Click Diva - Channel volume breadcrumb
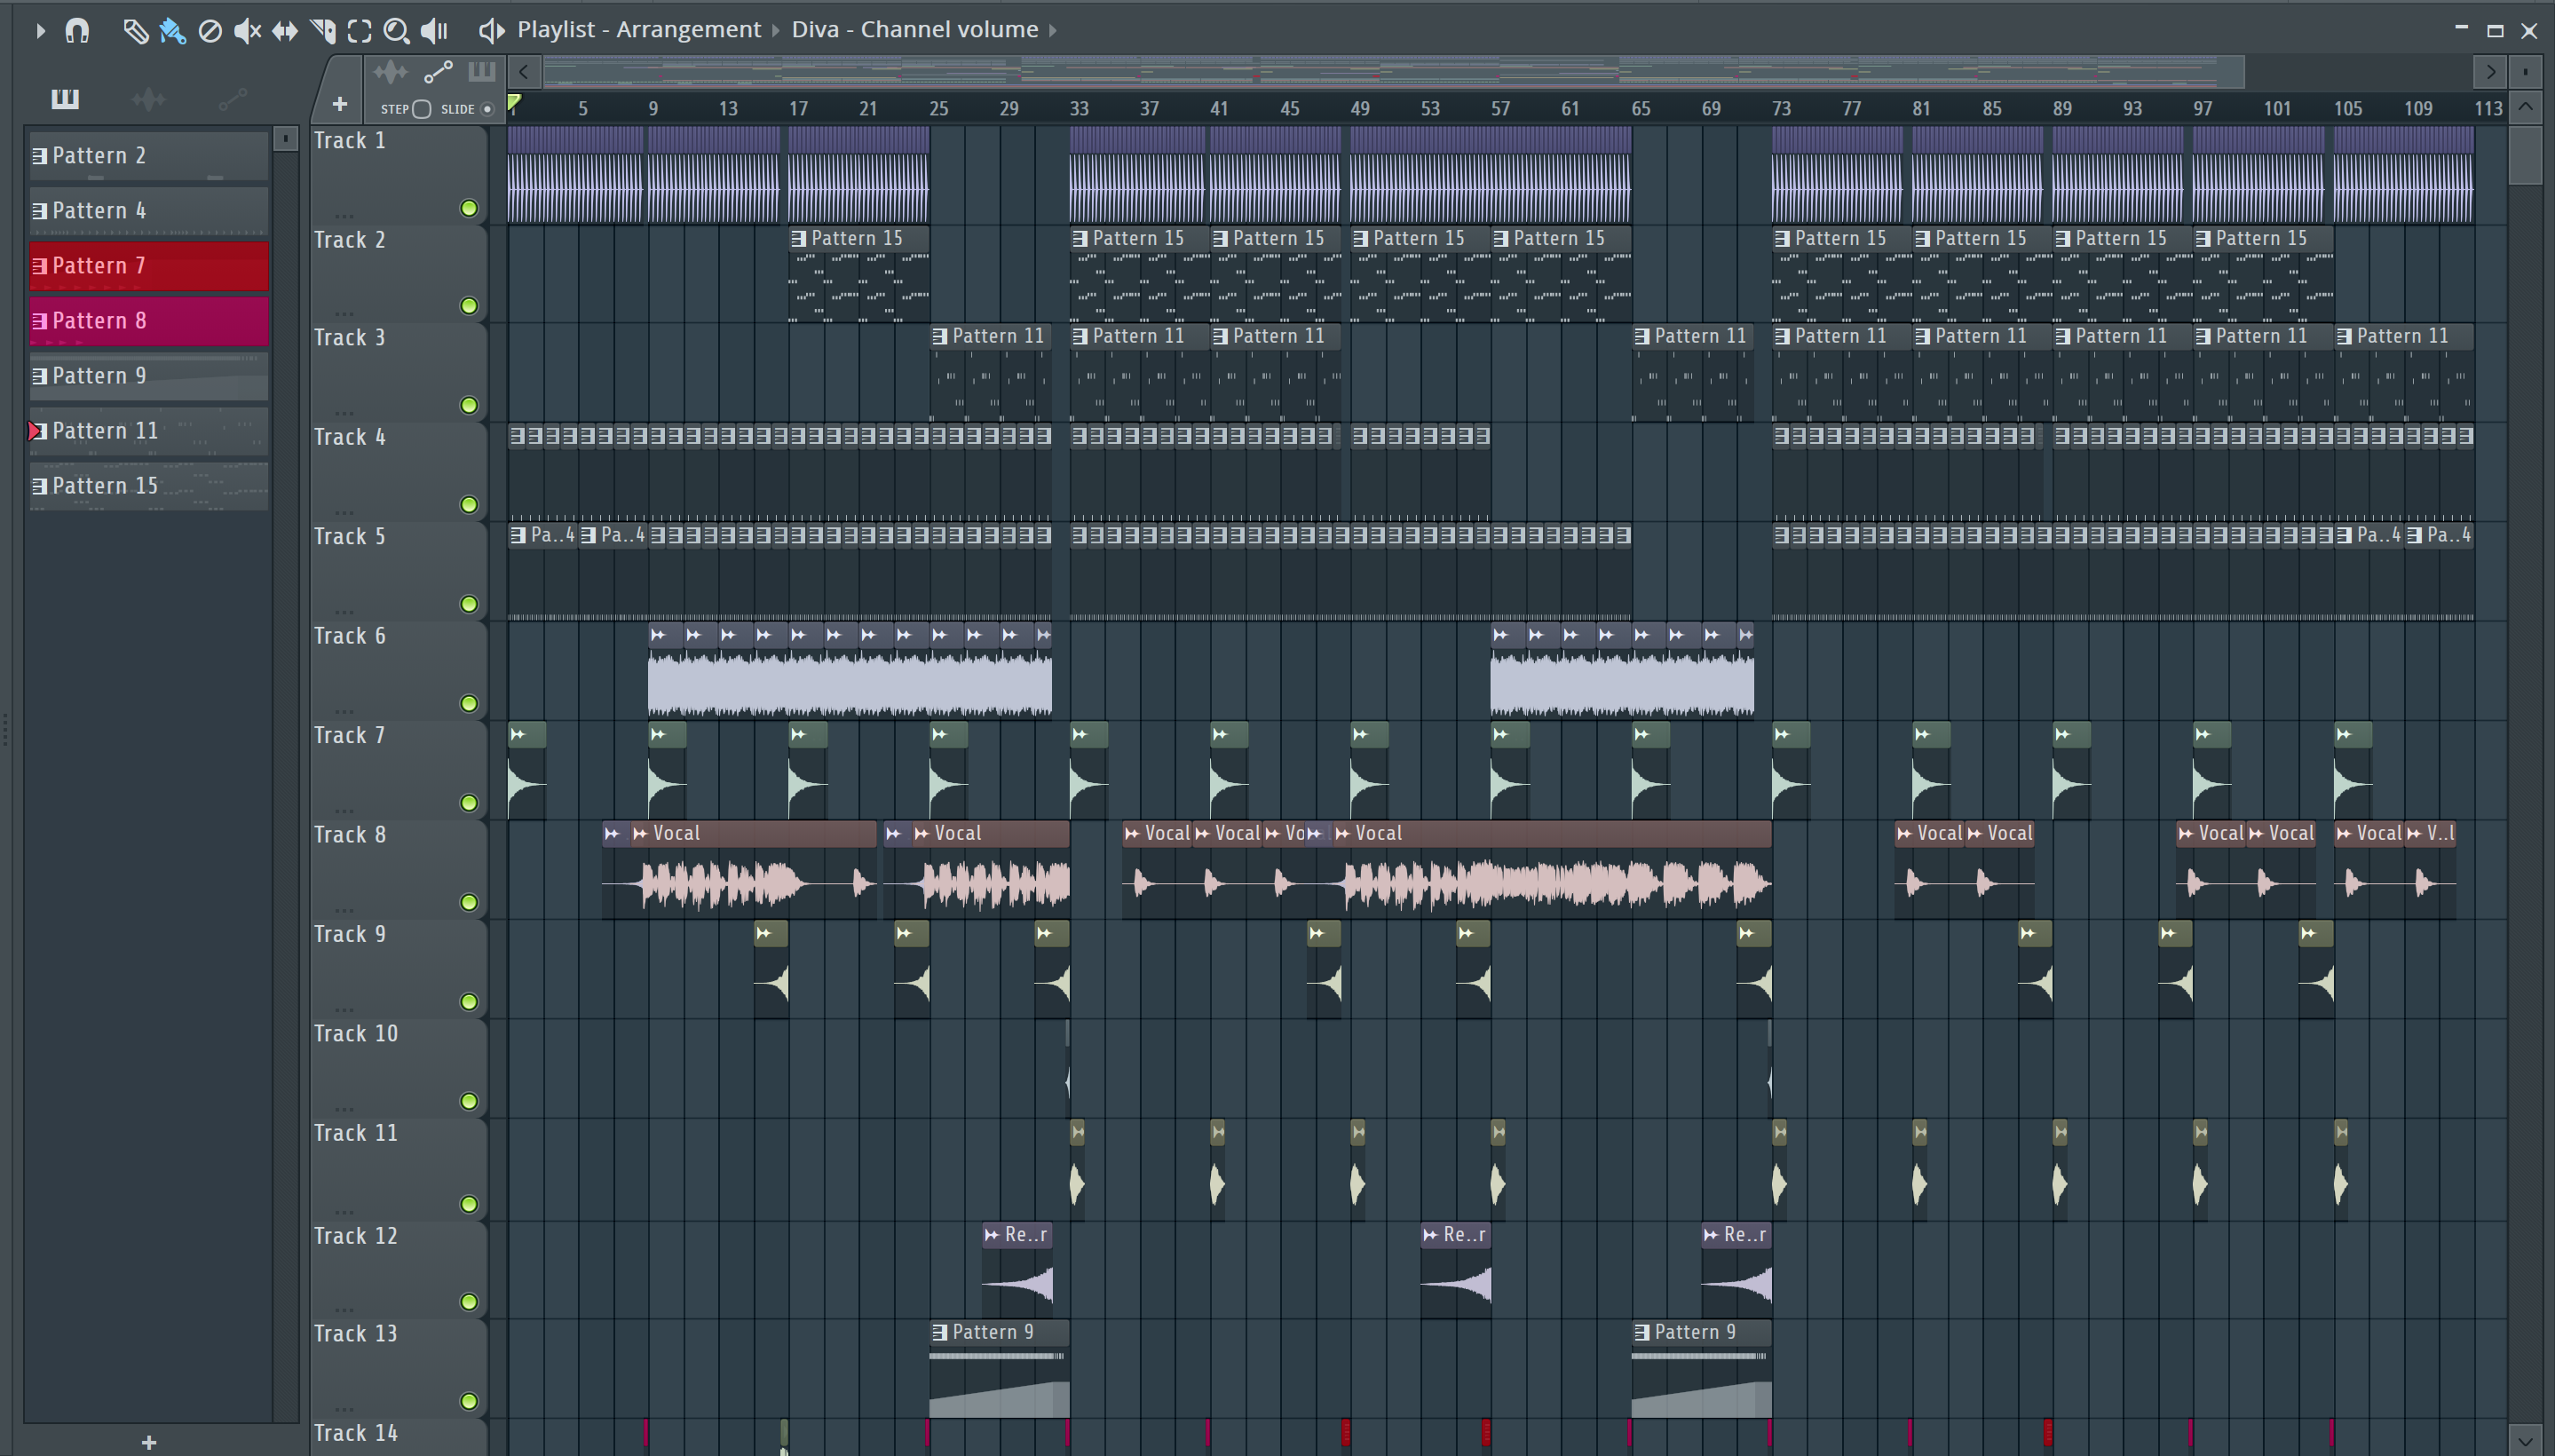The height and width of the screenshot is (1456, 2555). coord(915,30)
